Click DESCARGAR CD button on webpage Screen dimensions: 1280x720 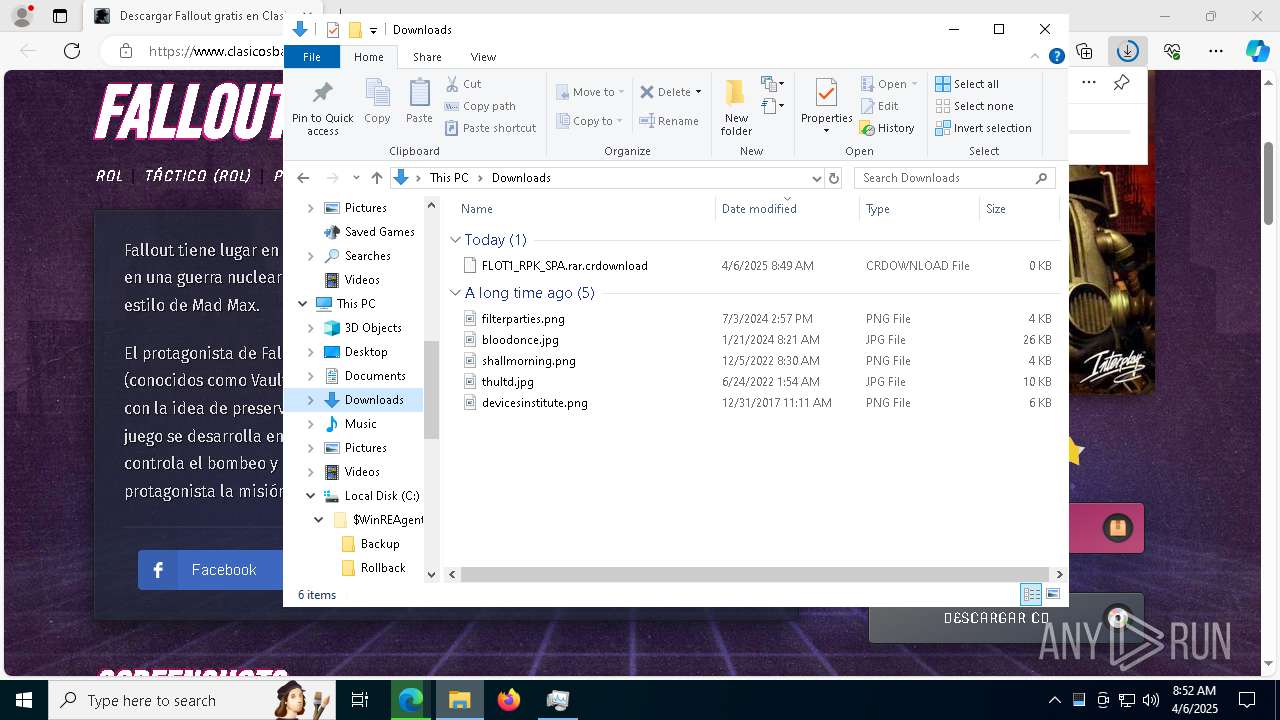point(1005,618)
